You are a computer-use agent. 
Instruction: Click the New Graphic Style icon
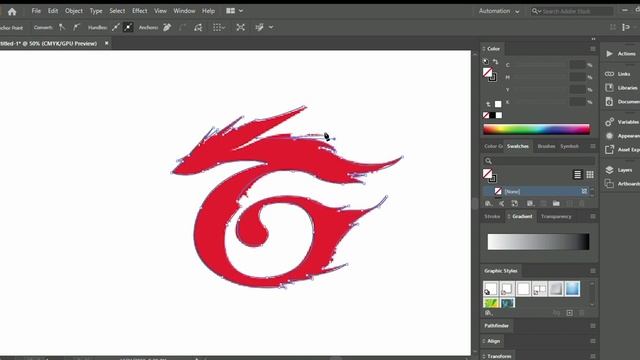coord(569,313)
